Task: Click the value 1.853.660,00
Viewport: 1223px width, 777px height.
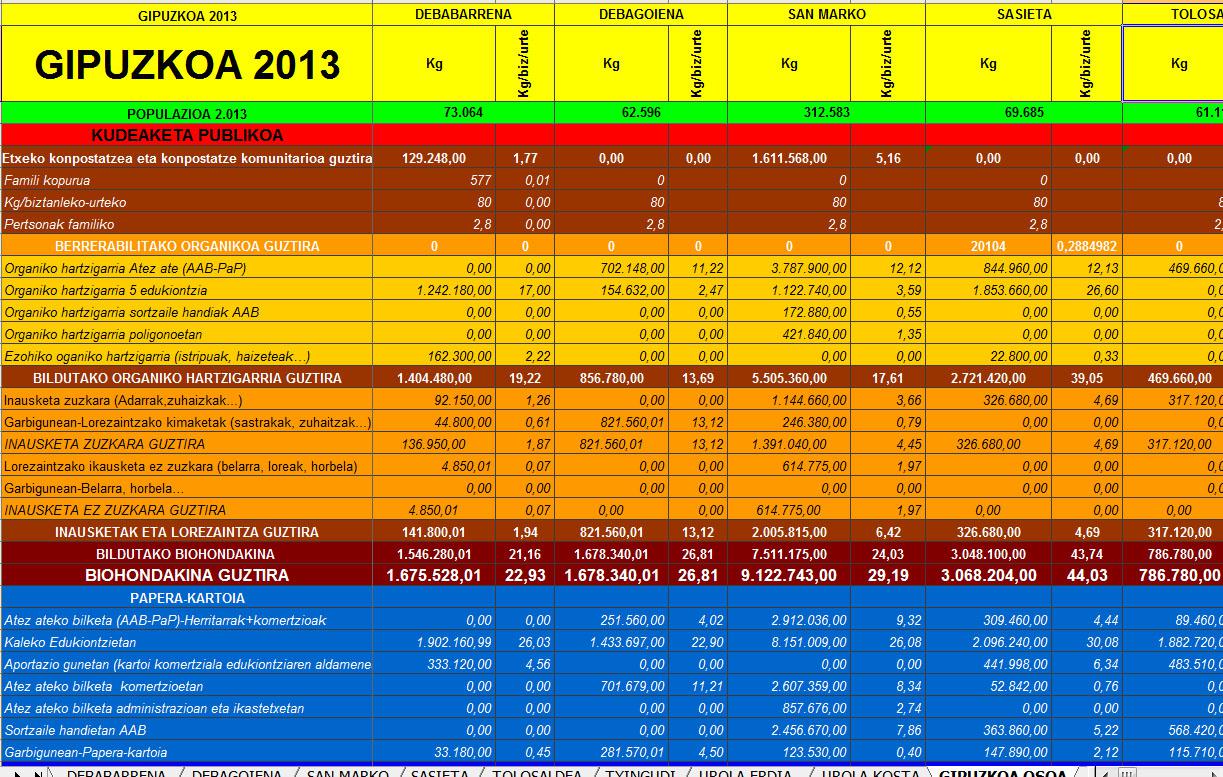Action: [x=988, y=290]
